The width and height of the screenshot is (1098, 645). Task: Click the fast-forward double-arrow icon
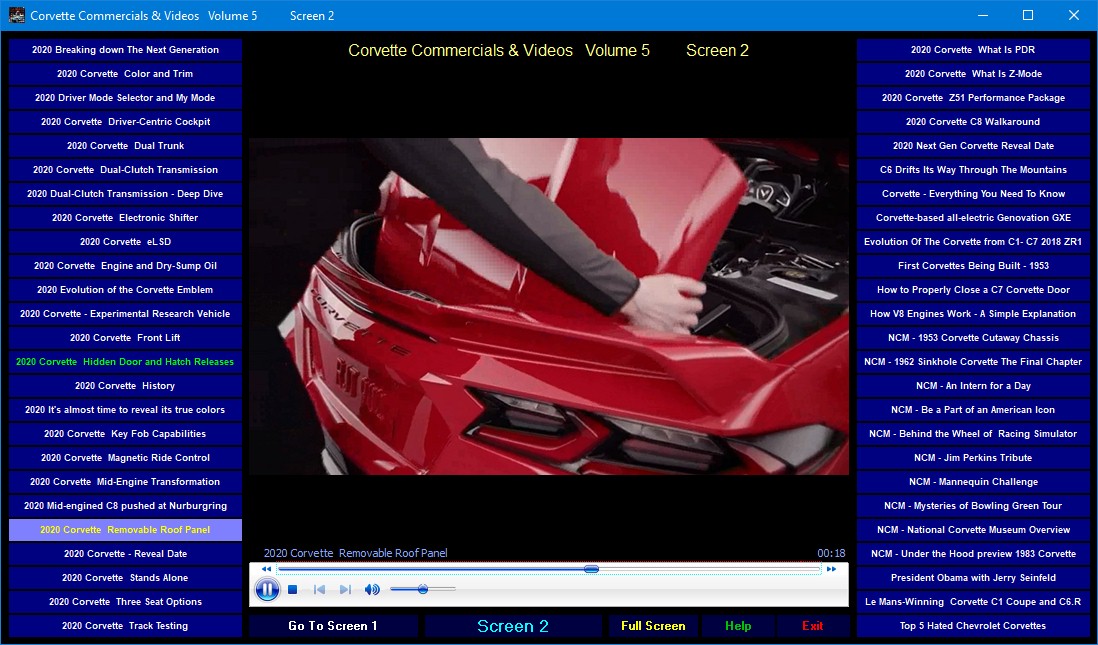(x=831, y=569)
